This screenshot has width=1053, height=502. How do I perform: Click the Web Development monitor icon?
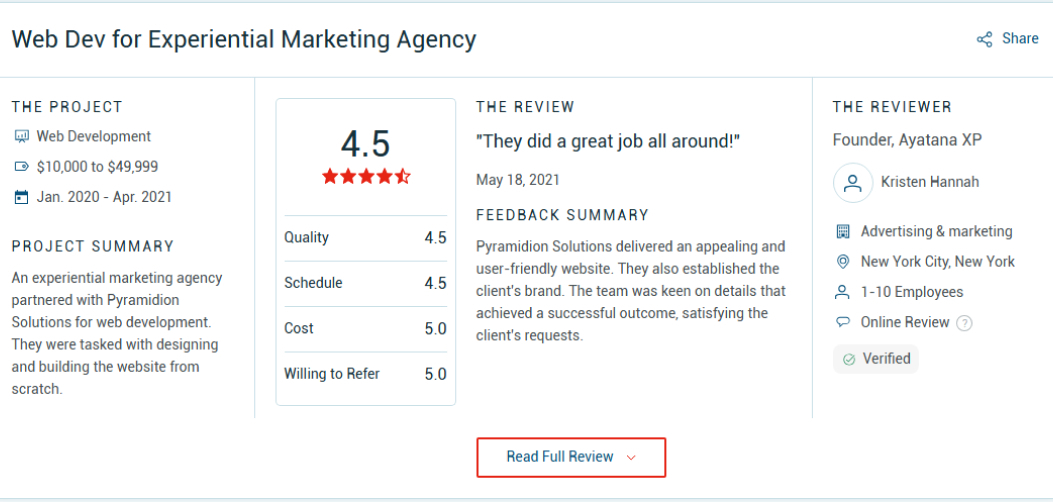21,136
